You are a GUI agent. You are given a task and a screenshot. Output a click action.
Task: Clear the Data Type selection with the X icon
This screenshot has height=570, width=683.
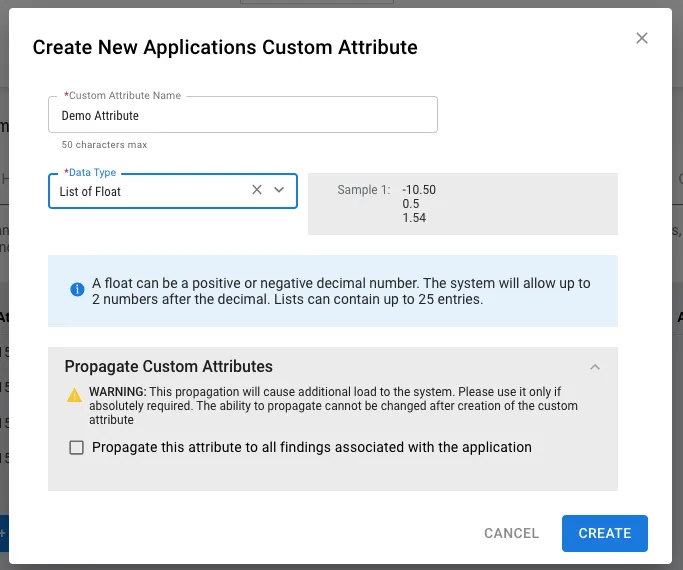[257, 189]
